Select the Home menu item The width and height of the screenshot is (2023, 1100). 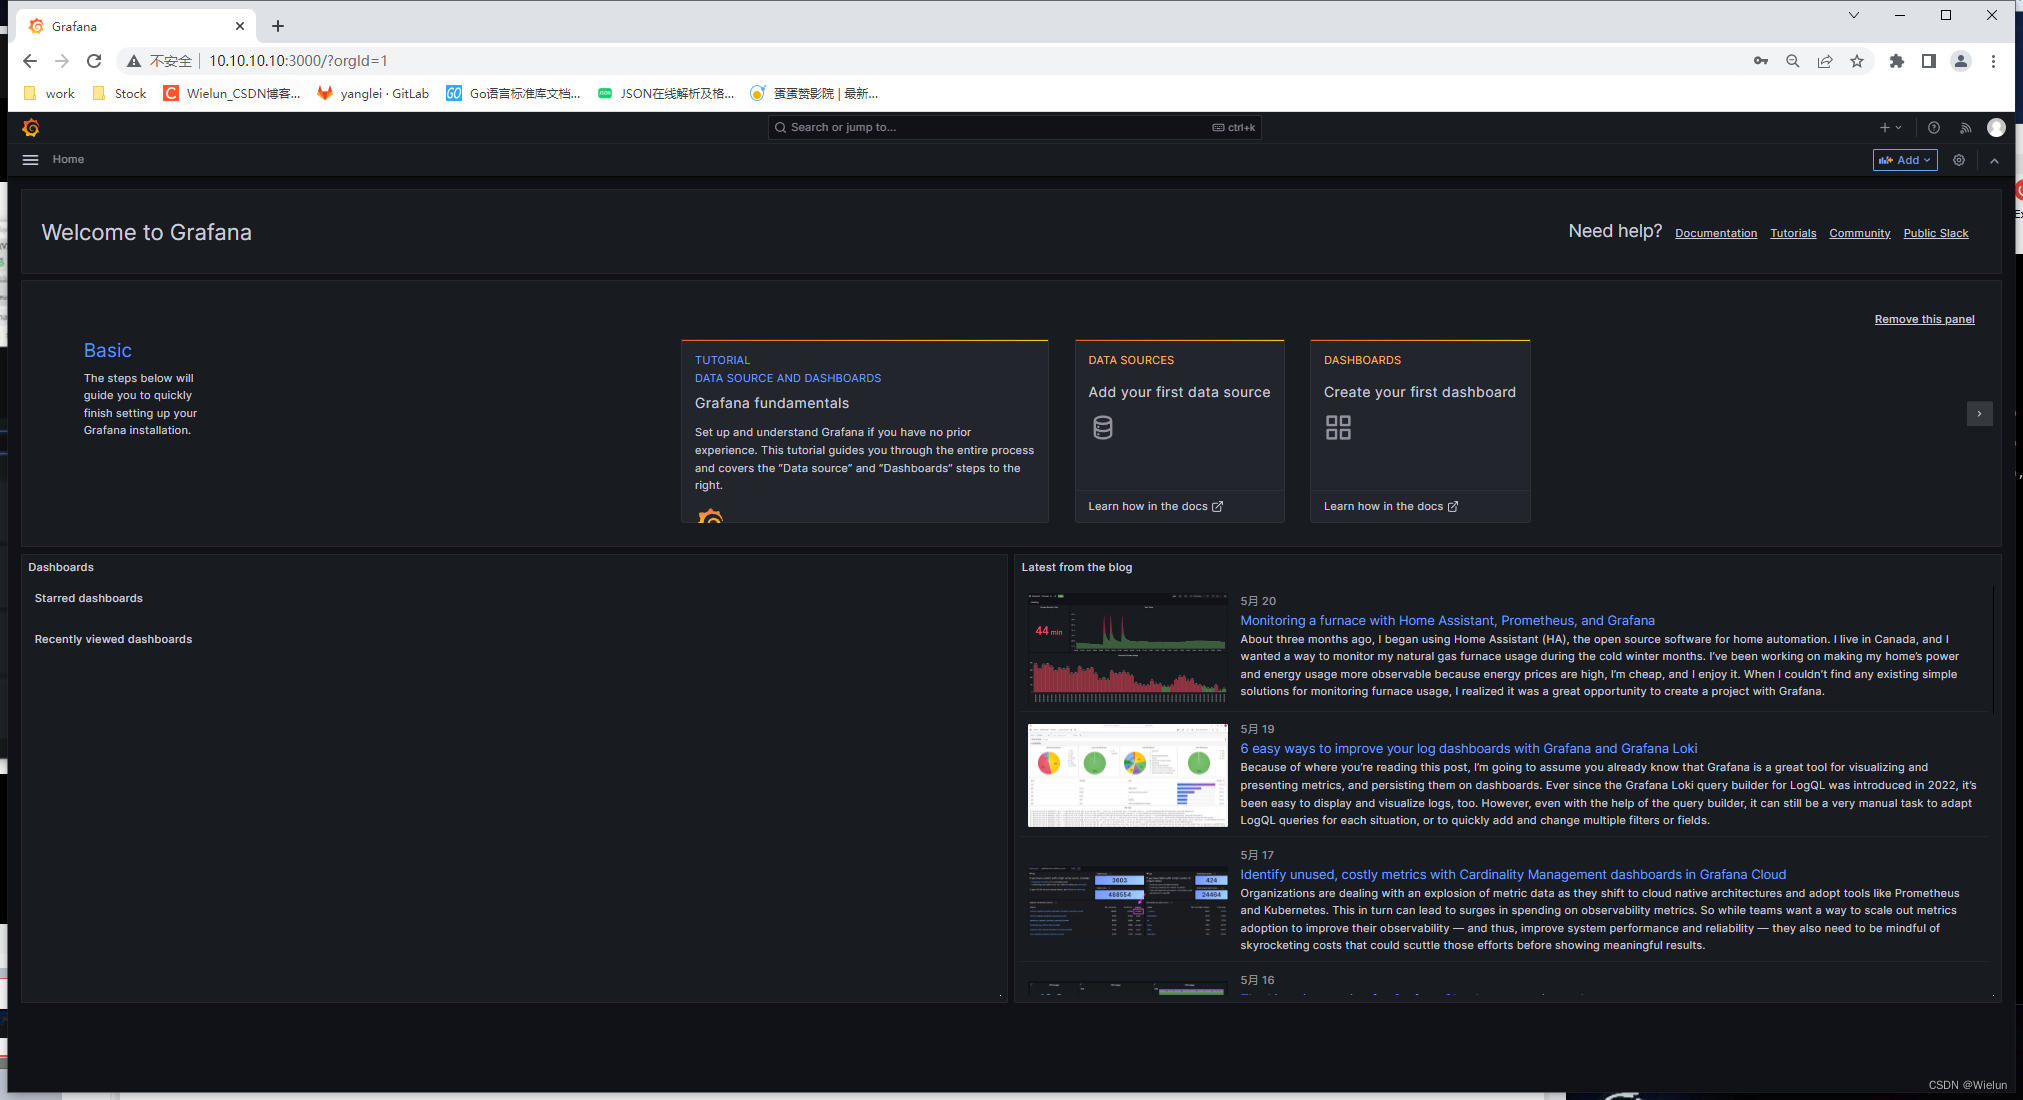68,158
